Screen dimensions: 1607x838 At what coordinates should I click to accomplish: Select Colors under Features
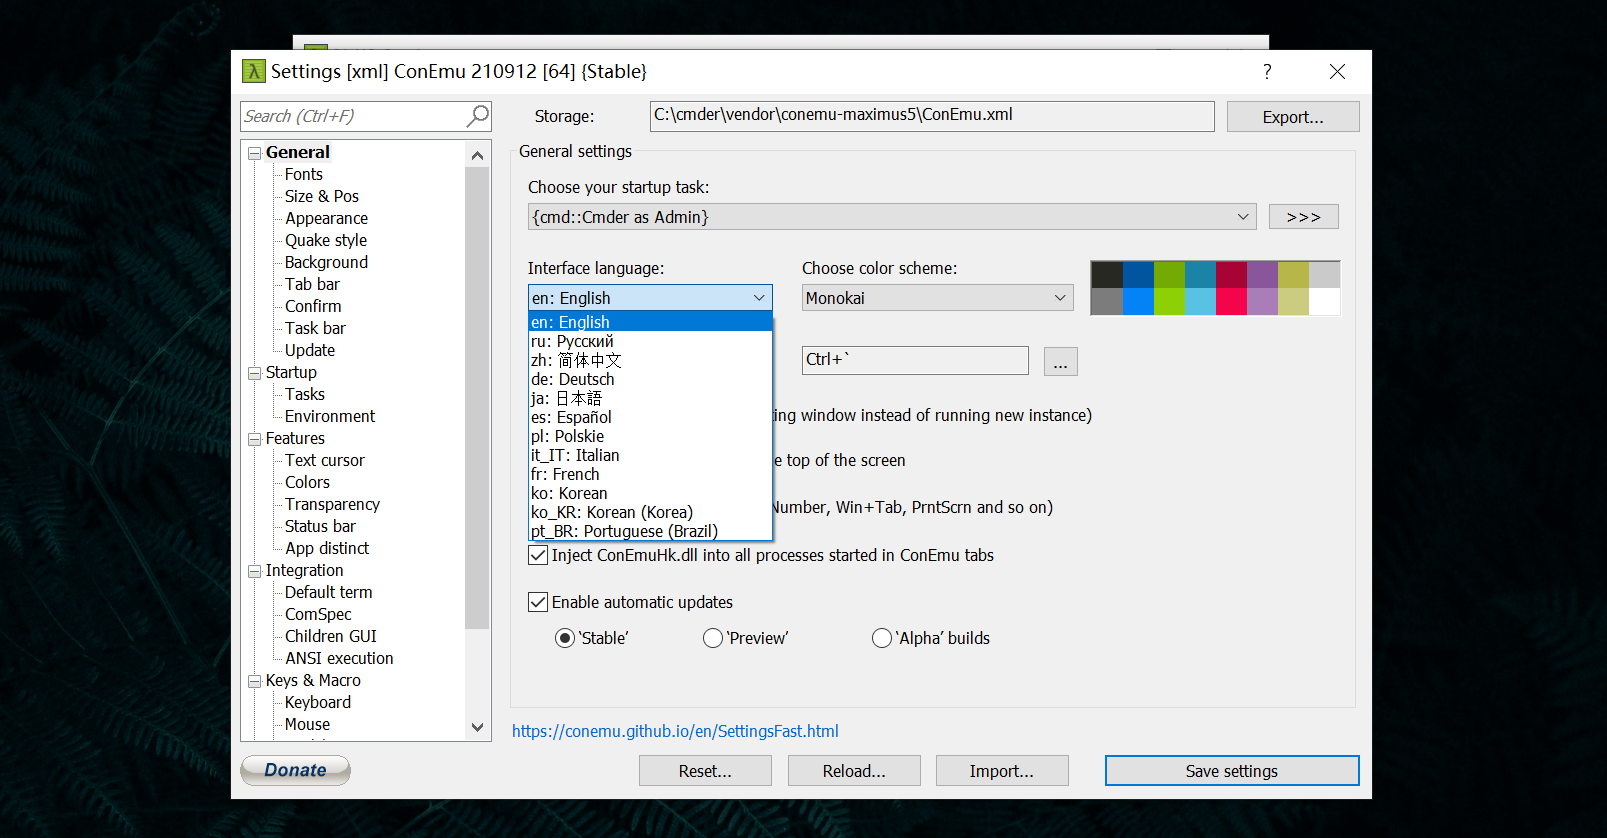pyautogui.click(x=307, y=482)
